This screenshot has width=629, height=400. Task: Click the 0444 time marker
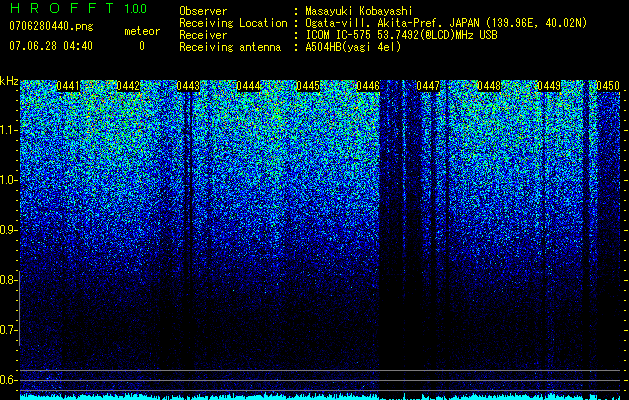(x=248, y=86)
